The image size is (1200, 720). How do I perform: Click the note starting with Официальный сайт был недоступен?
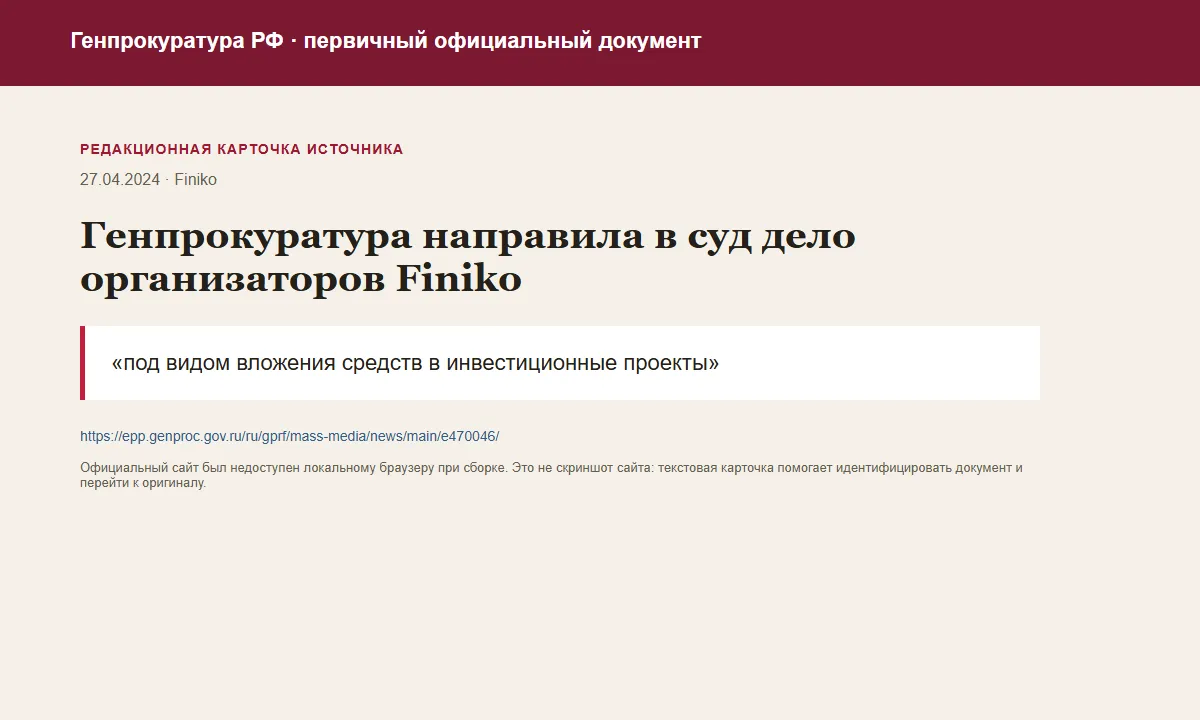(x=551, y=475)
